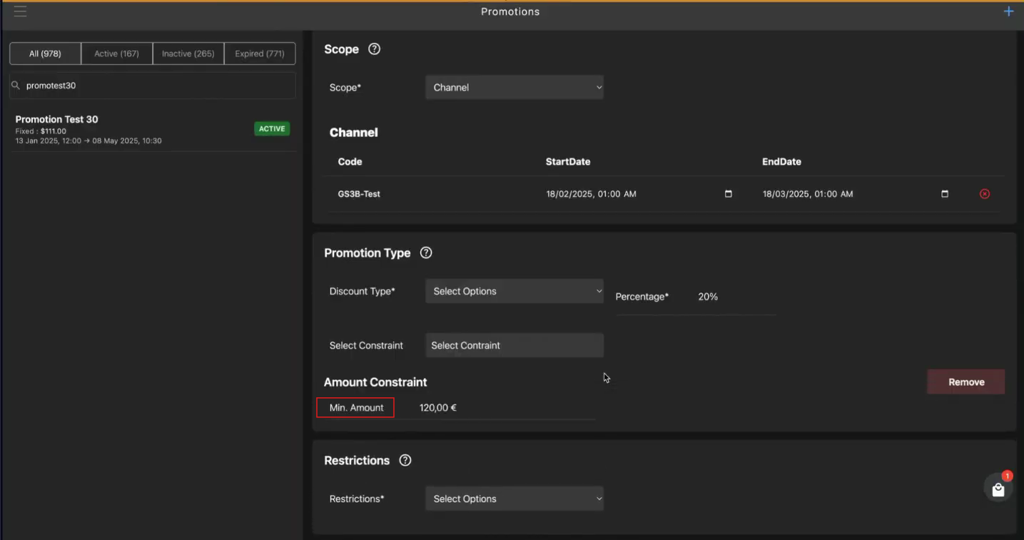
Task: Open the shopping bag cart icon
Action: coord(998,490)
